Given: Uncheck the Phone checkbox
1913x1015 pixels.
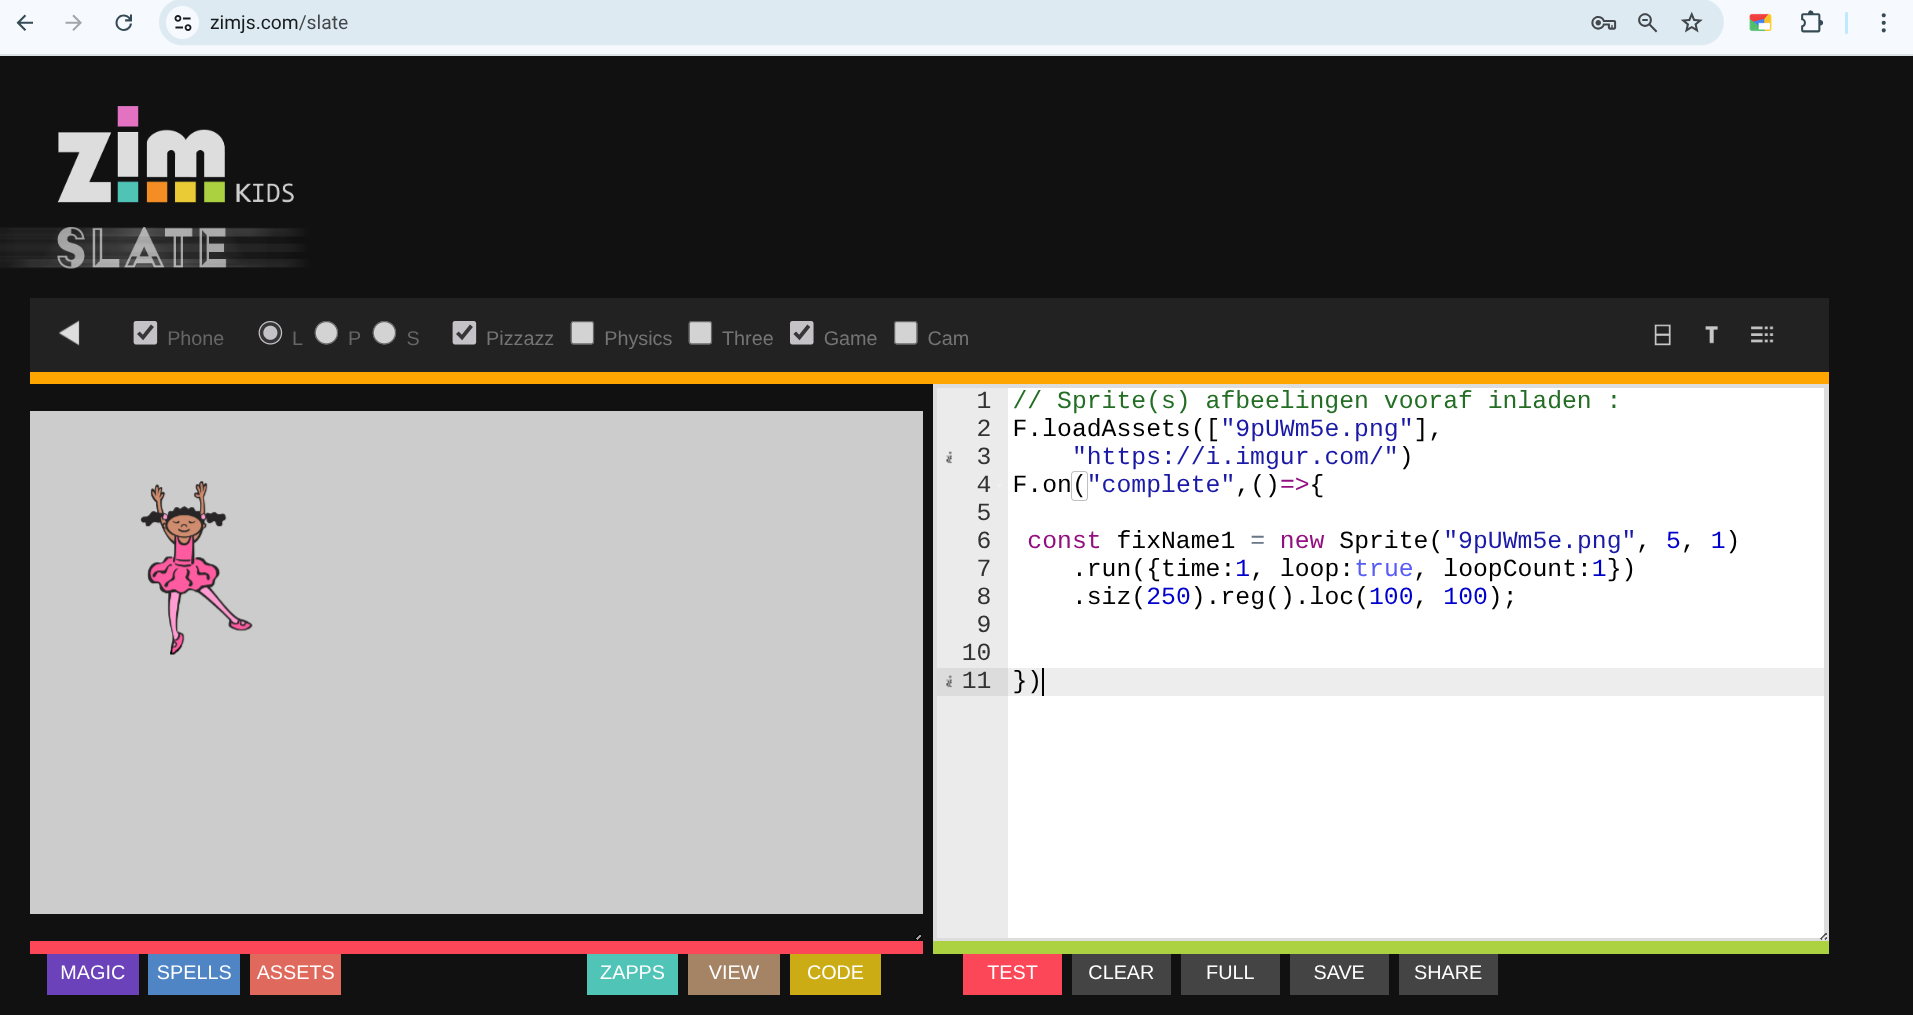Looking at the screenshot, I should [x=145, y=333].
